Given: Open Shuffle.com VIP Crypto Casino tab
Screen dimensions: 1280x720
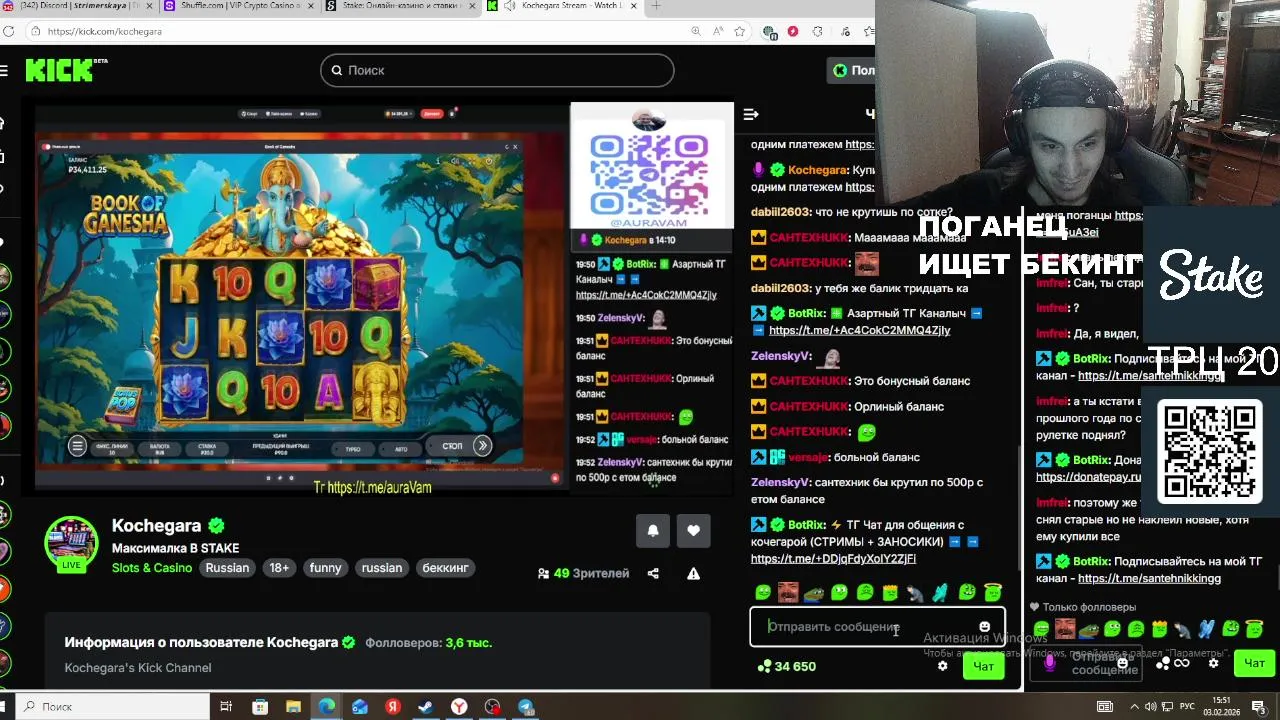Looking at the screenshot, I should coord(240,6).
